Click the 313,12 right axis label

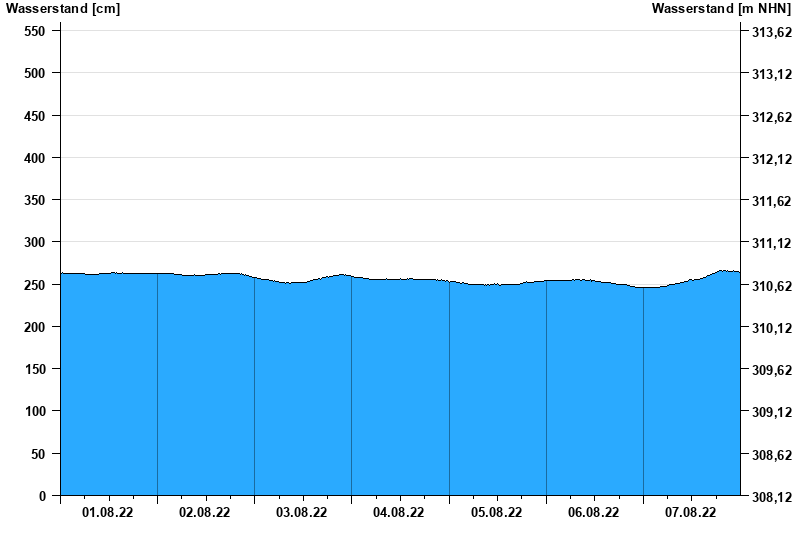pos(772,74)
